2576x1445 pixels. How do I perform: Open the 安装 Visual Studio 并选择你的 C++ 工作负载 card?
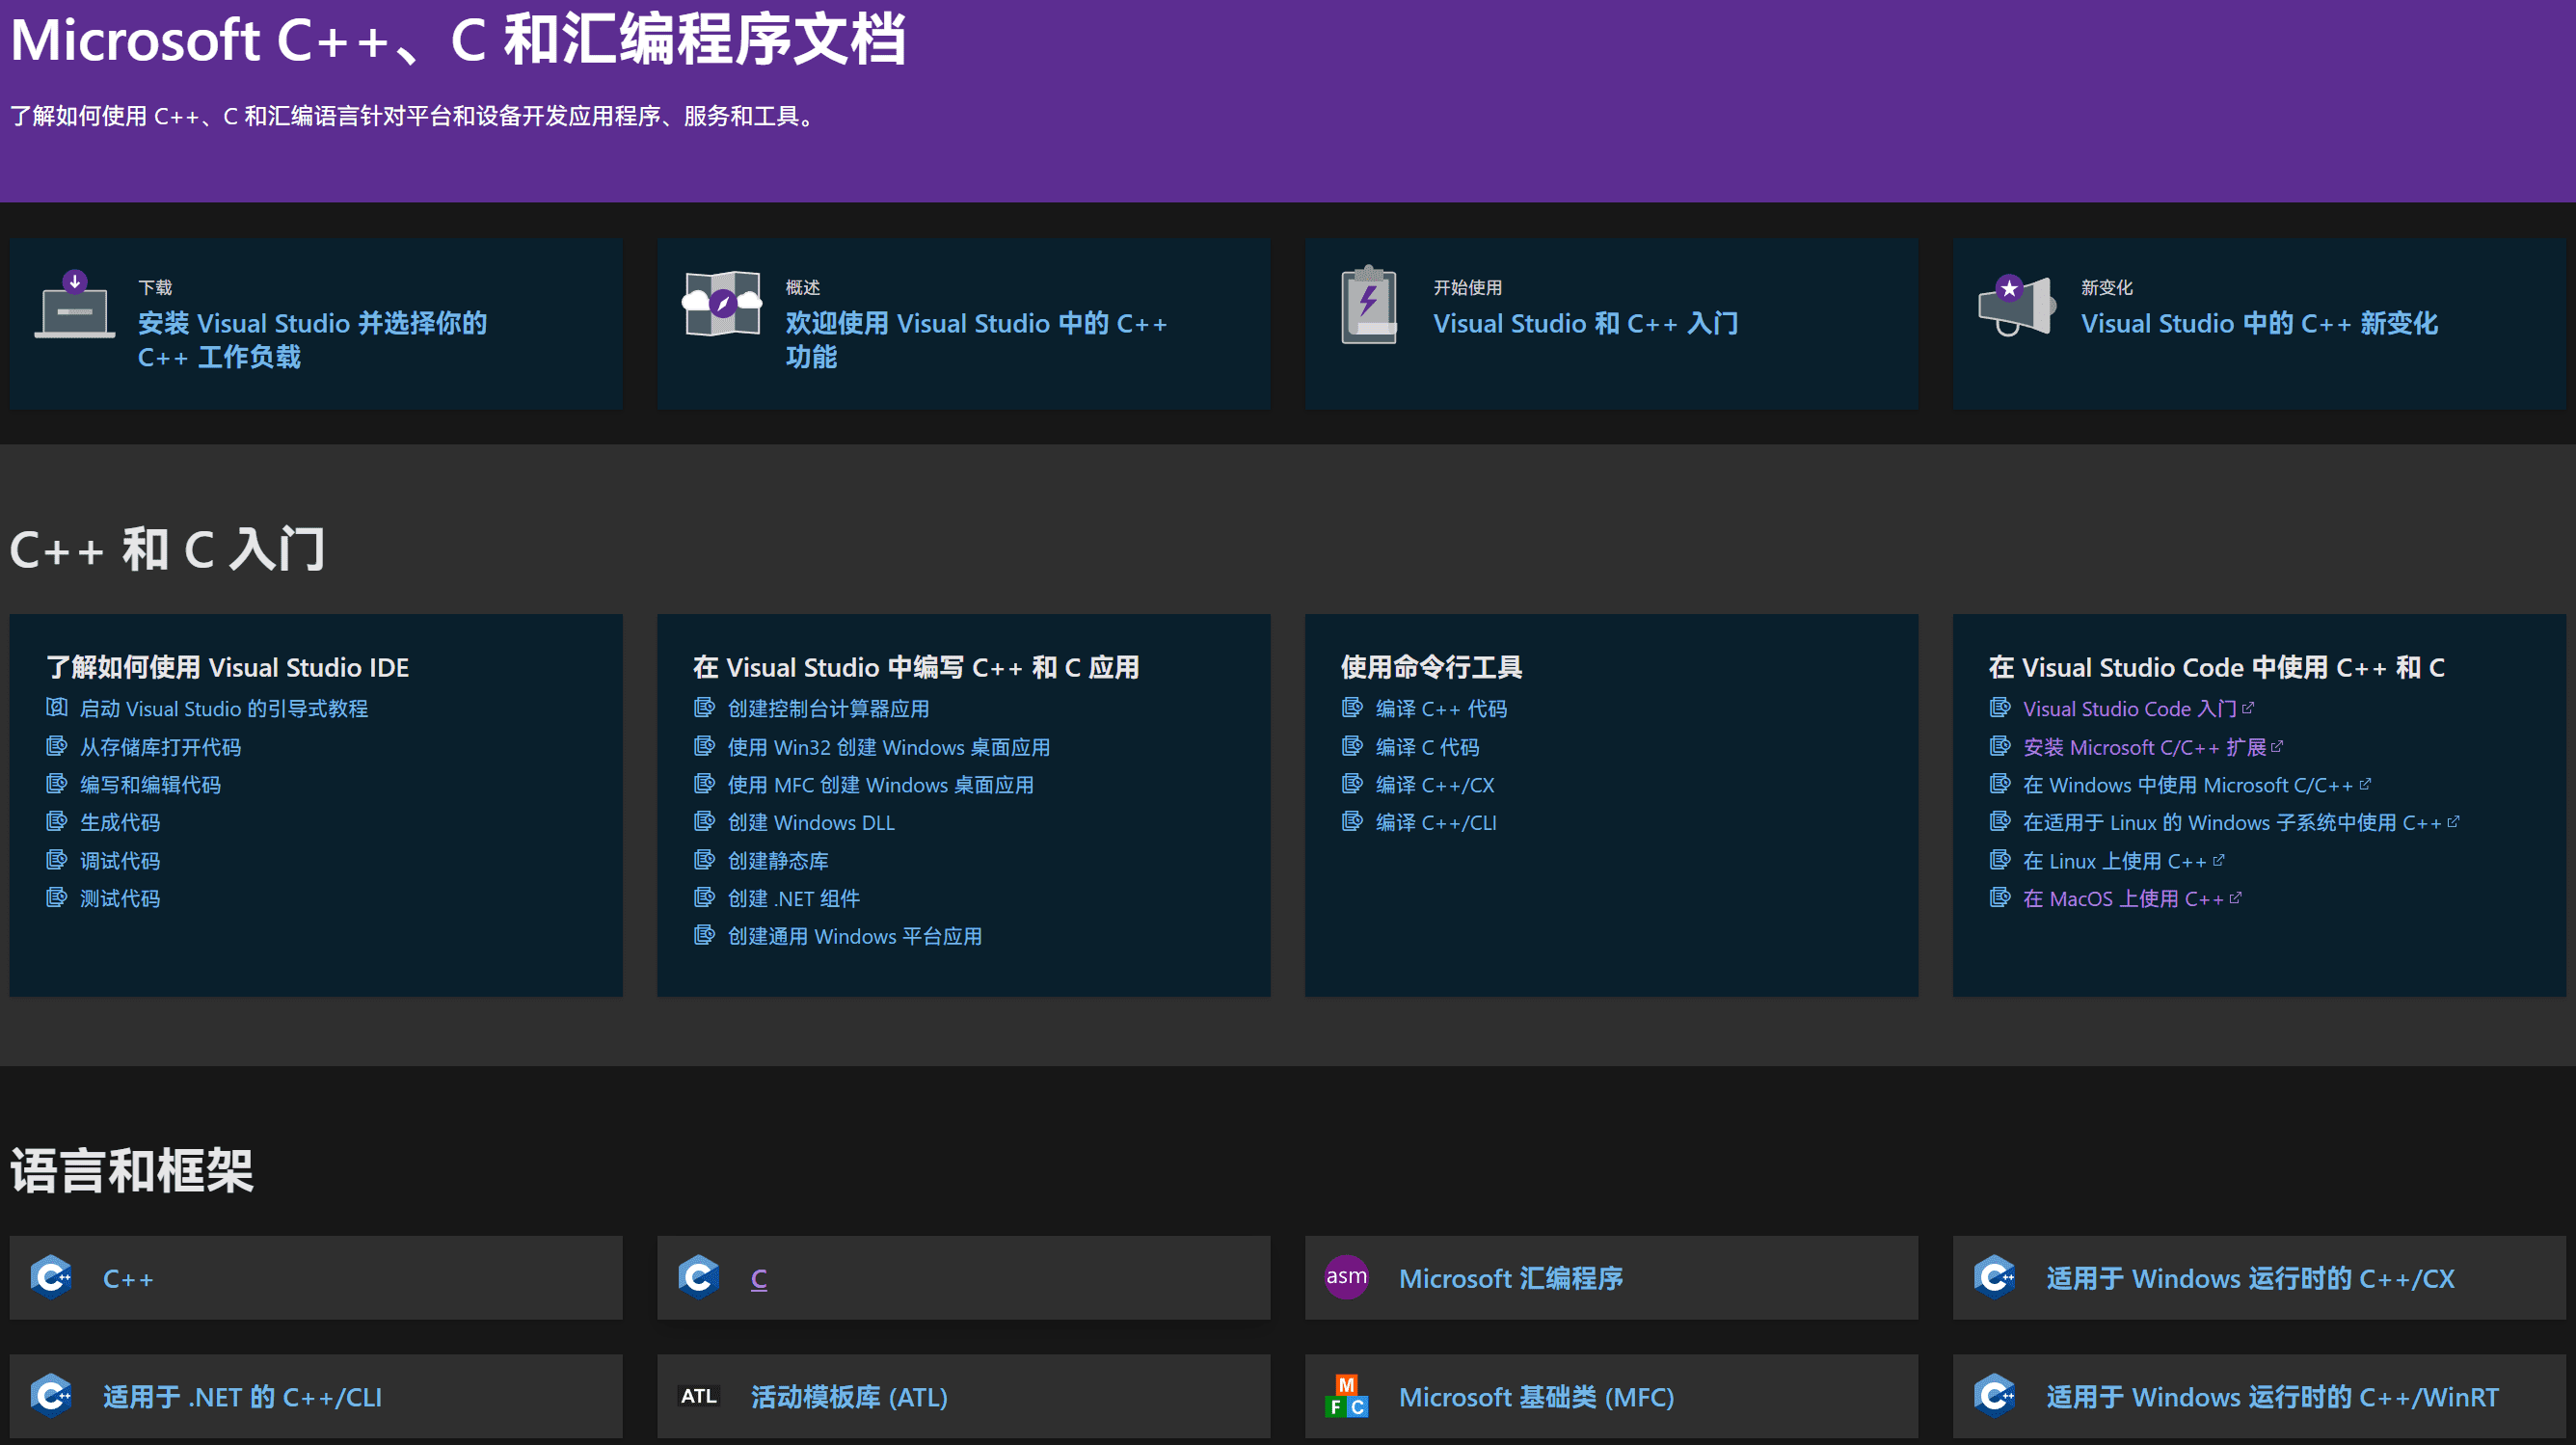(x=312, y=340)
